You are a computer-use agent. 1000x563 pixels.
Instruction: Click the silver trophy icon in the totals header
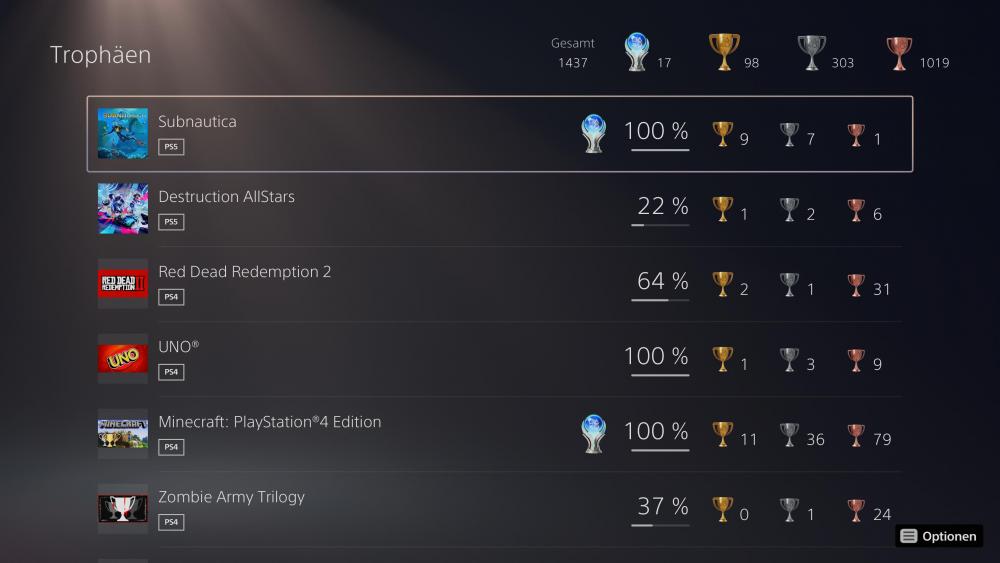click(x=811, y=52)
